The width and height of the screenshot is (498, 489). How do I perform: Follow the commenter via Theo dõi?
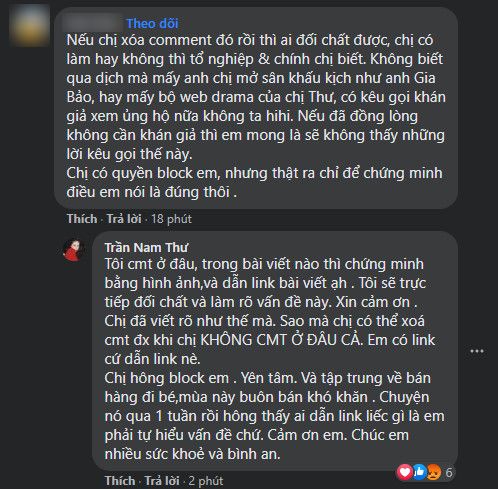[152, 23]
